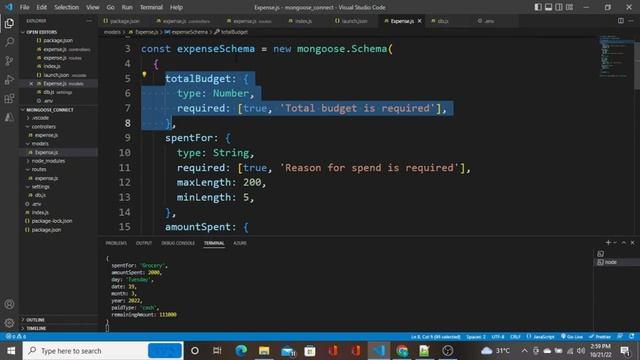Toggle the bottom panel layout icon

[x=548, y=7]
